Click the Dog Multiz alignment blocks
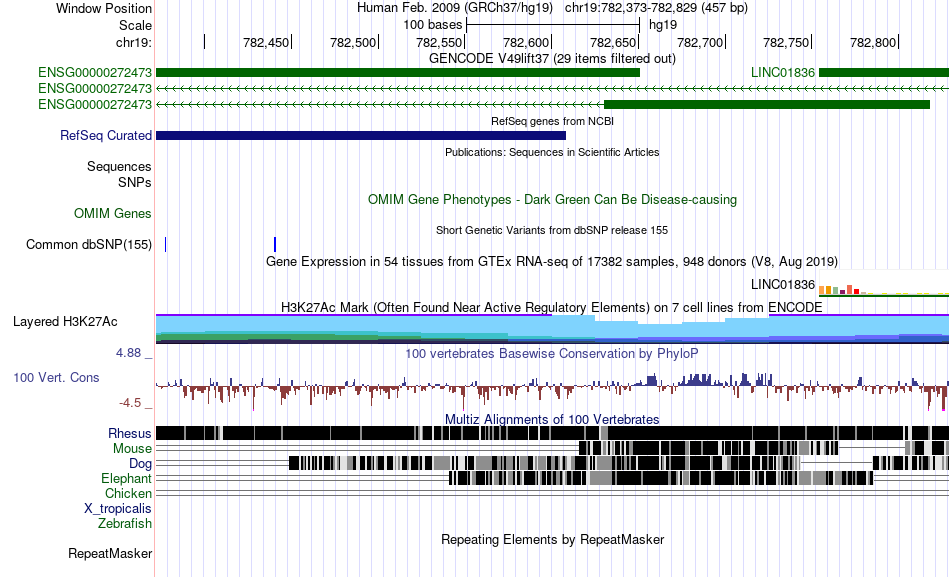The width and height of the screenshot is (950, 577). [x=619, y=464]
